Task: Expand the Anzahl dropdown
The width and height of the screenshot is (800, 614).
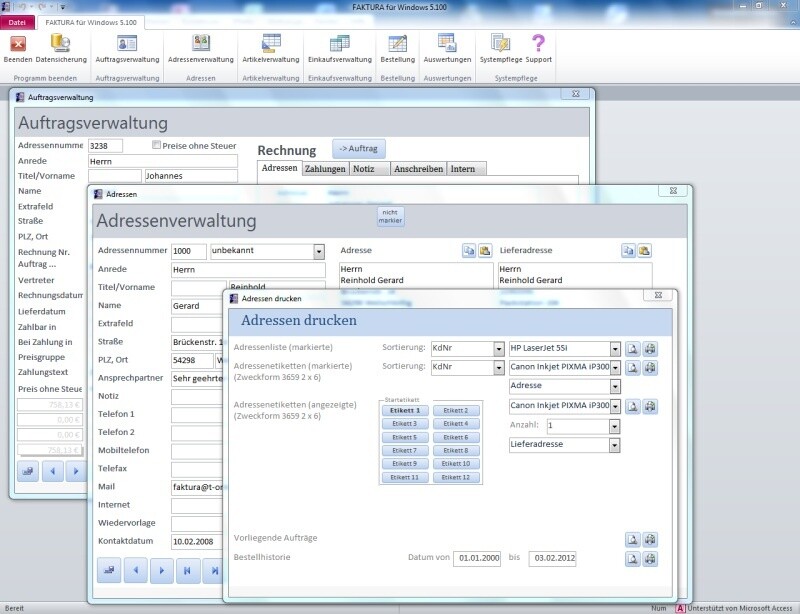Action: 614,425
